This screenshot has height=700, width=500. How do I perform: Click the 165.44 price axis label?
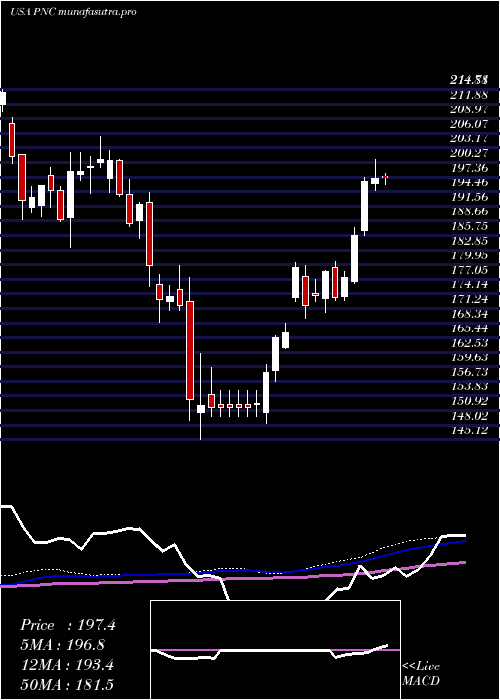(468, 328)
